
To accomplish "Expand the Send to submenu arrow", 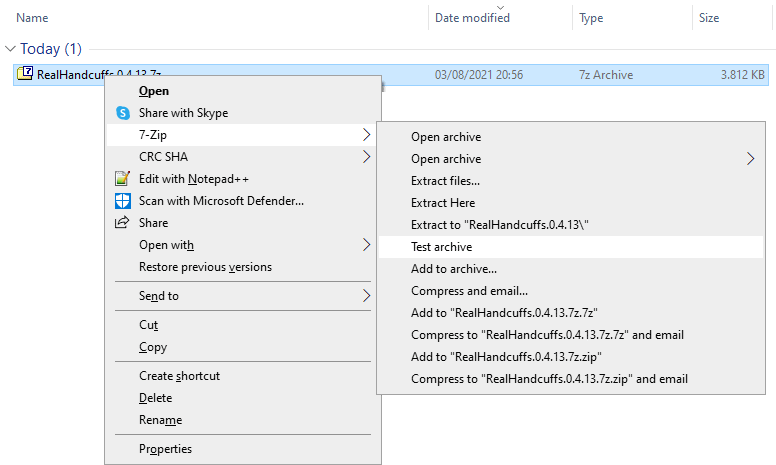I will coord(366,296).
